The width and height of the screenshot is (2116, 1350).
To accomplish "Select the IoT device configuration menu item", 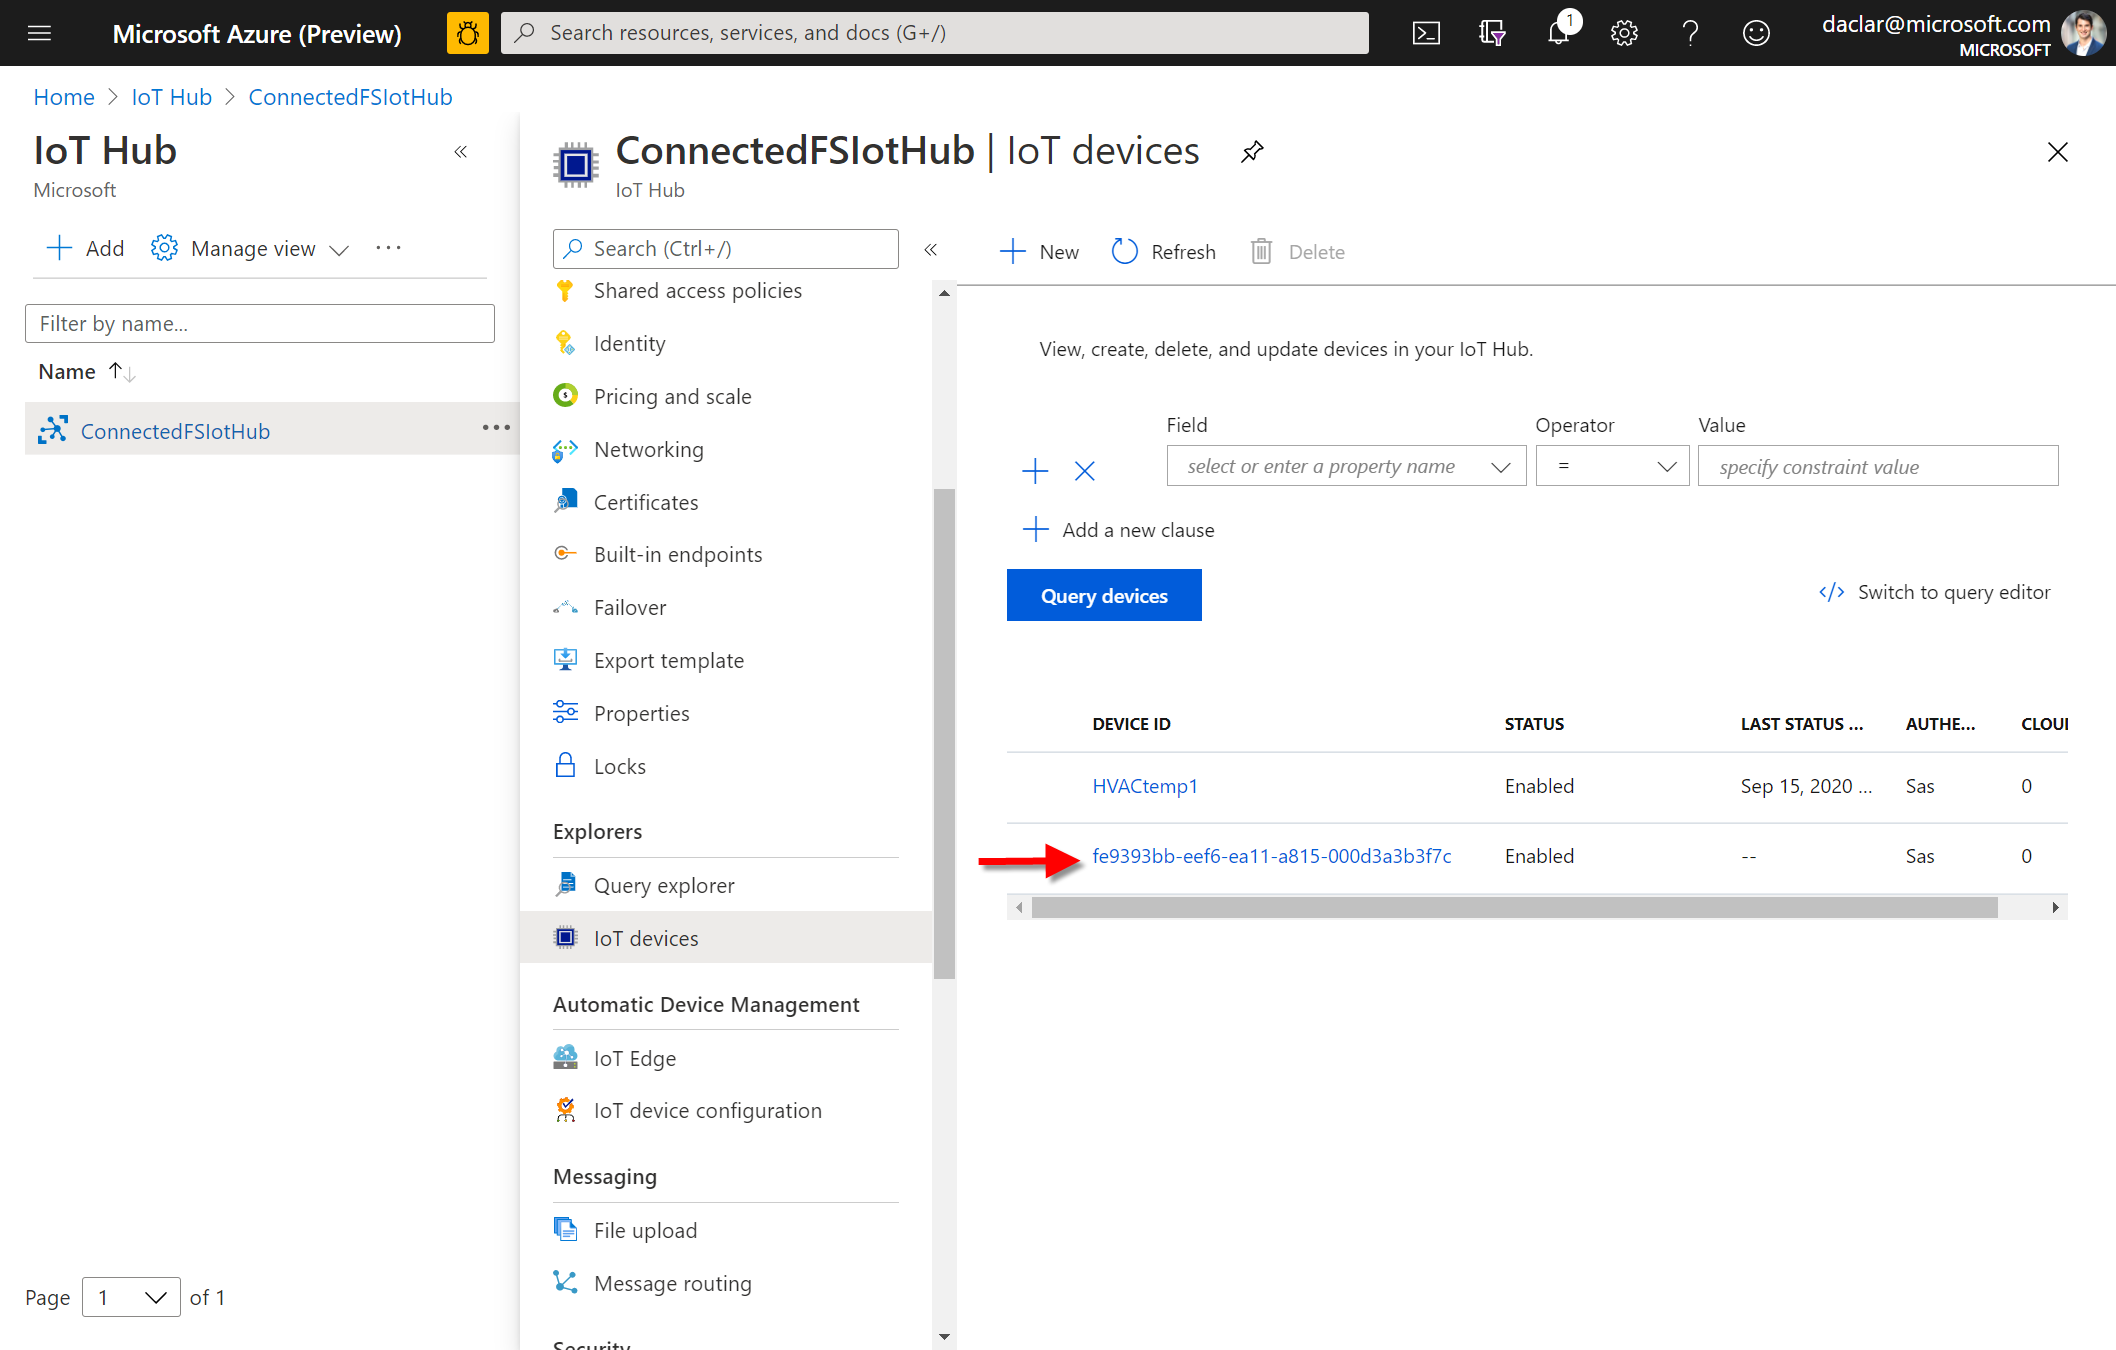I will coord(708,1108).
